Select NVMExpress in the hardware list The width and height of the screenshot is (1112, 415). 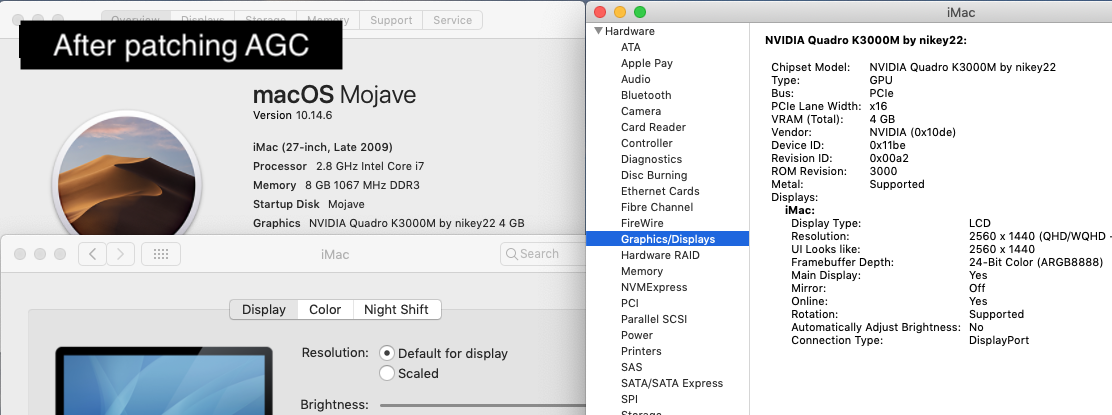coord(653,287)
